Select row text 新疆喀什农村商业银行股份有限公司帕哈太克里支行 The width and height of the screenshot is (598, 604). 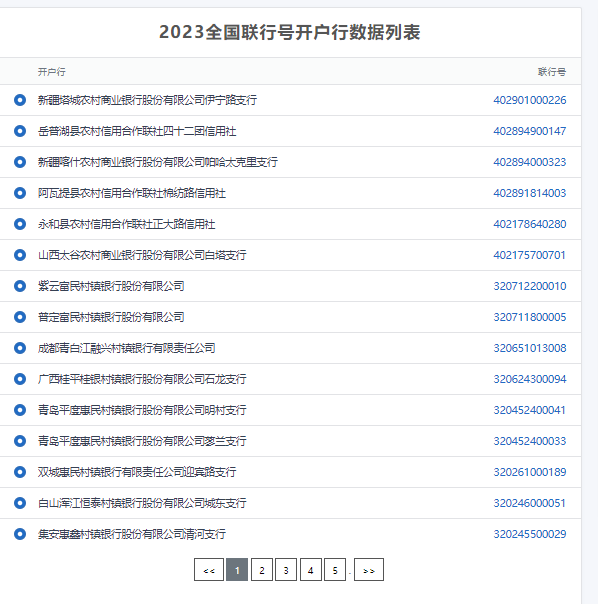pos(158,162)
